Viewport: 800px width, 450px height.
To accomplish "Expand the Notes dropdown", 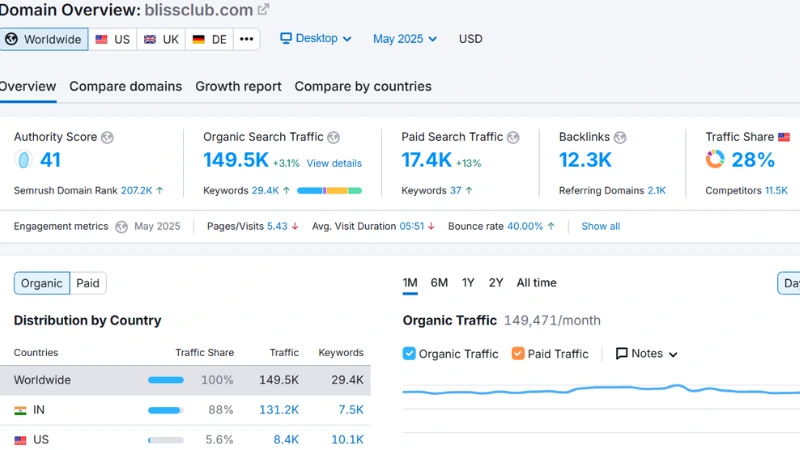I will [646, 354].
